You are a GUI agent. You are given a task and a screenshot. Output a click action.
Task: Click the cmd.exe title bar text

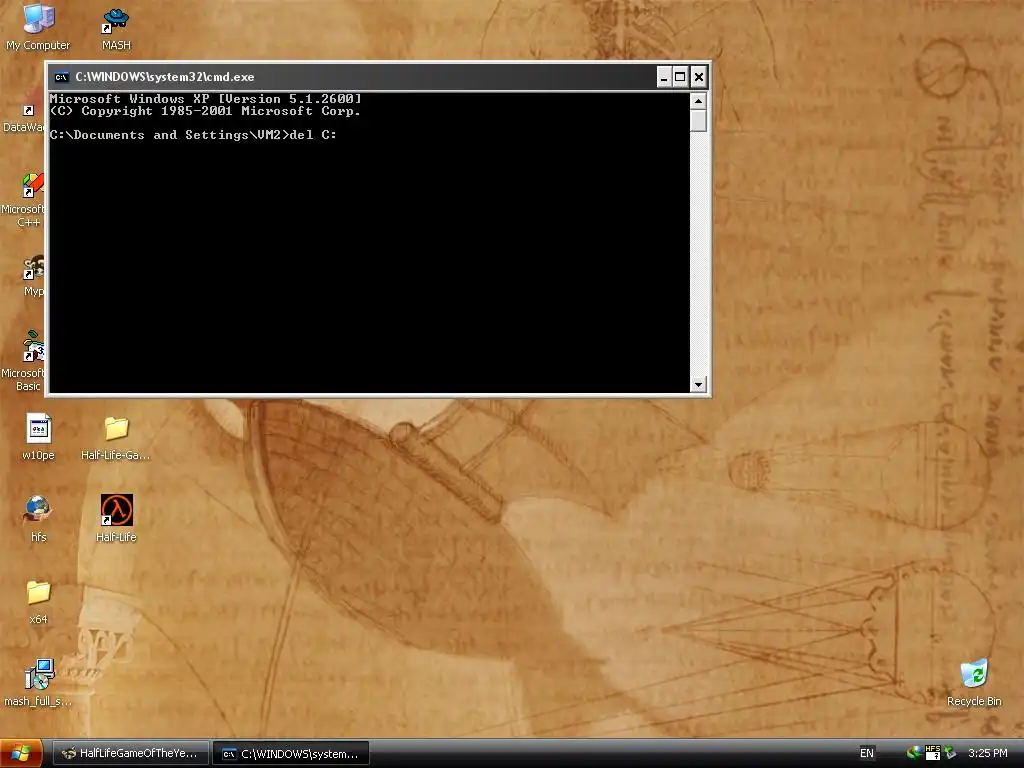point(165,77)
